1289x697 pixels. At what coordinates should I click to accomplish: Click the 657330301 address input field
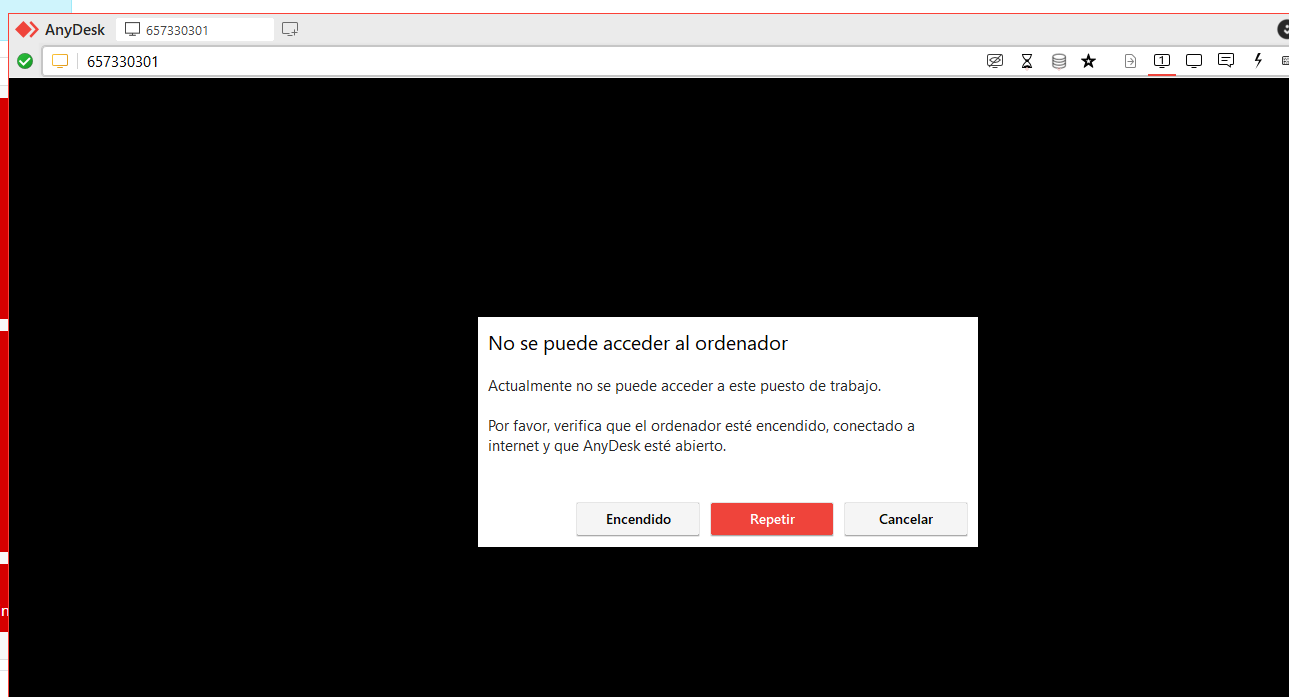tap(500, 61)
